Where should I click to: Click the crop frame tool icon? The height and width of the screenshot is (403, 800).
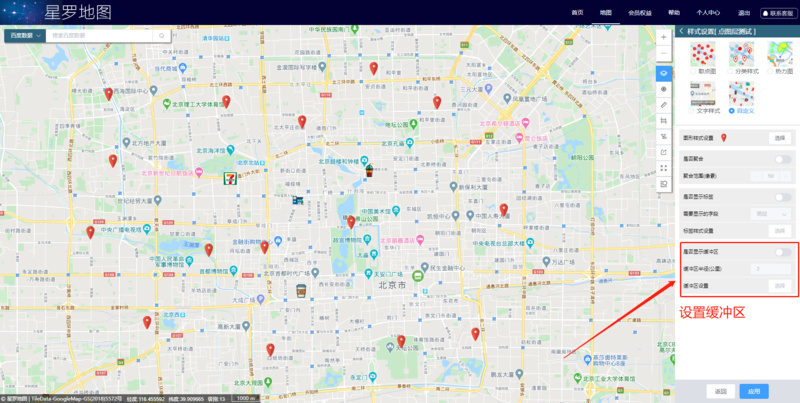(664, 120)
